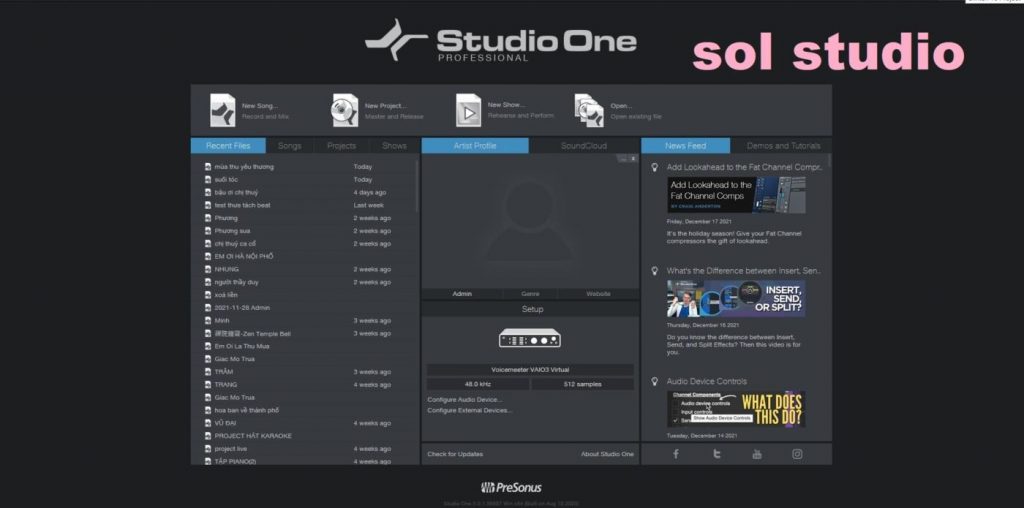Open the Demos and Tutorials tab
The height and width of the screenshot is (508, 1024).
tap(783, 146)
